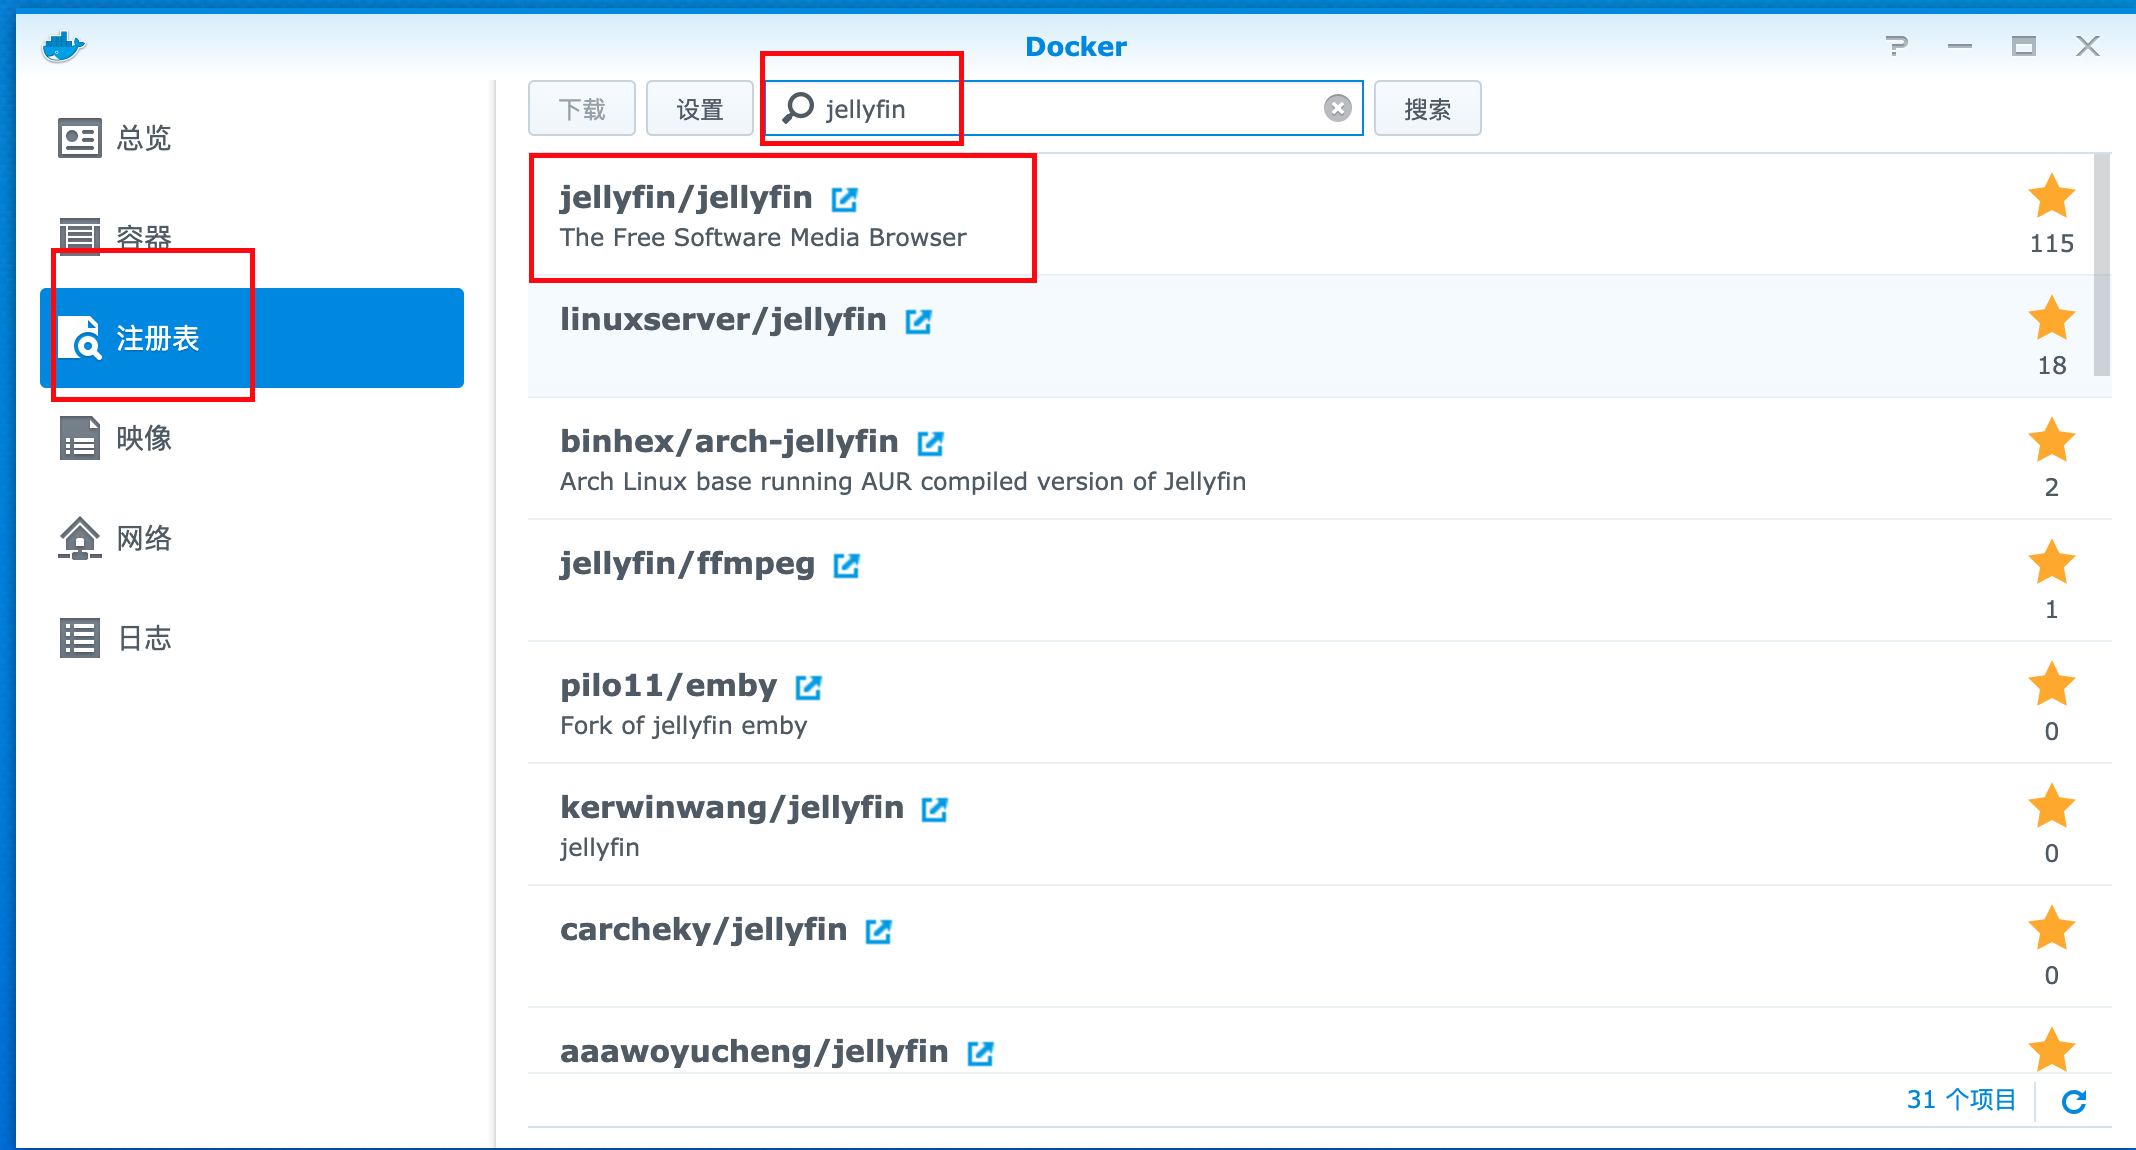Screen dimensions: 2136x1150
Task: Open external link icon for kerwinwang/jellyfin
Action: coord(935,809)
